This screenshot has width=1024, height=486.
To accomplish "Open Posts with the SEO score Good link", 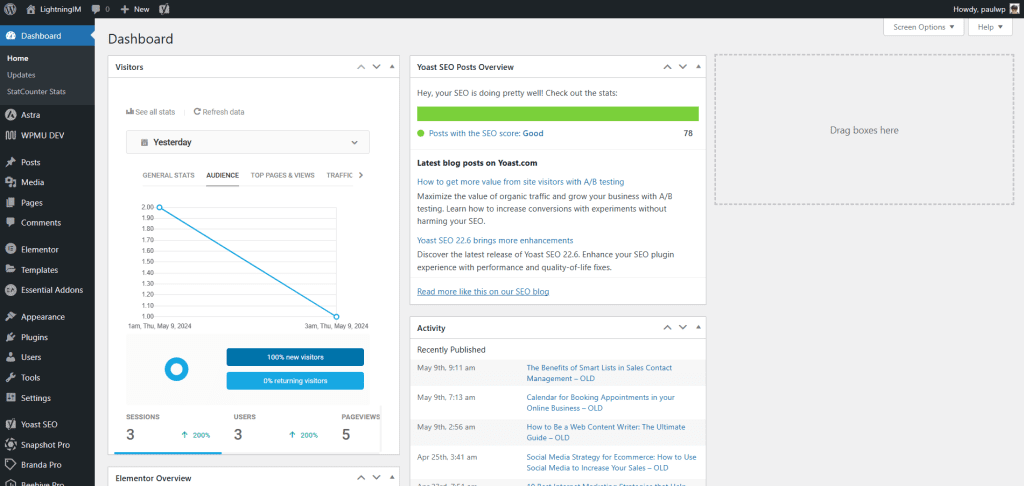I will point(486,133).
